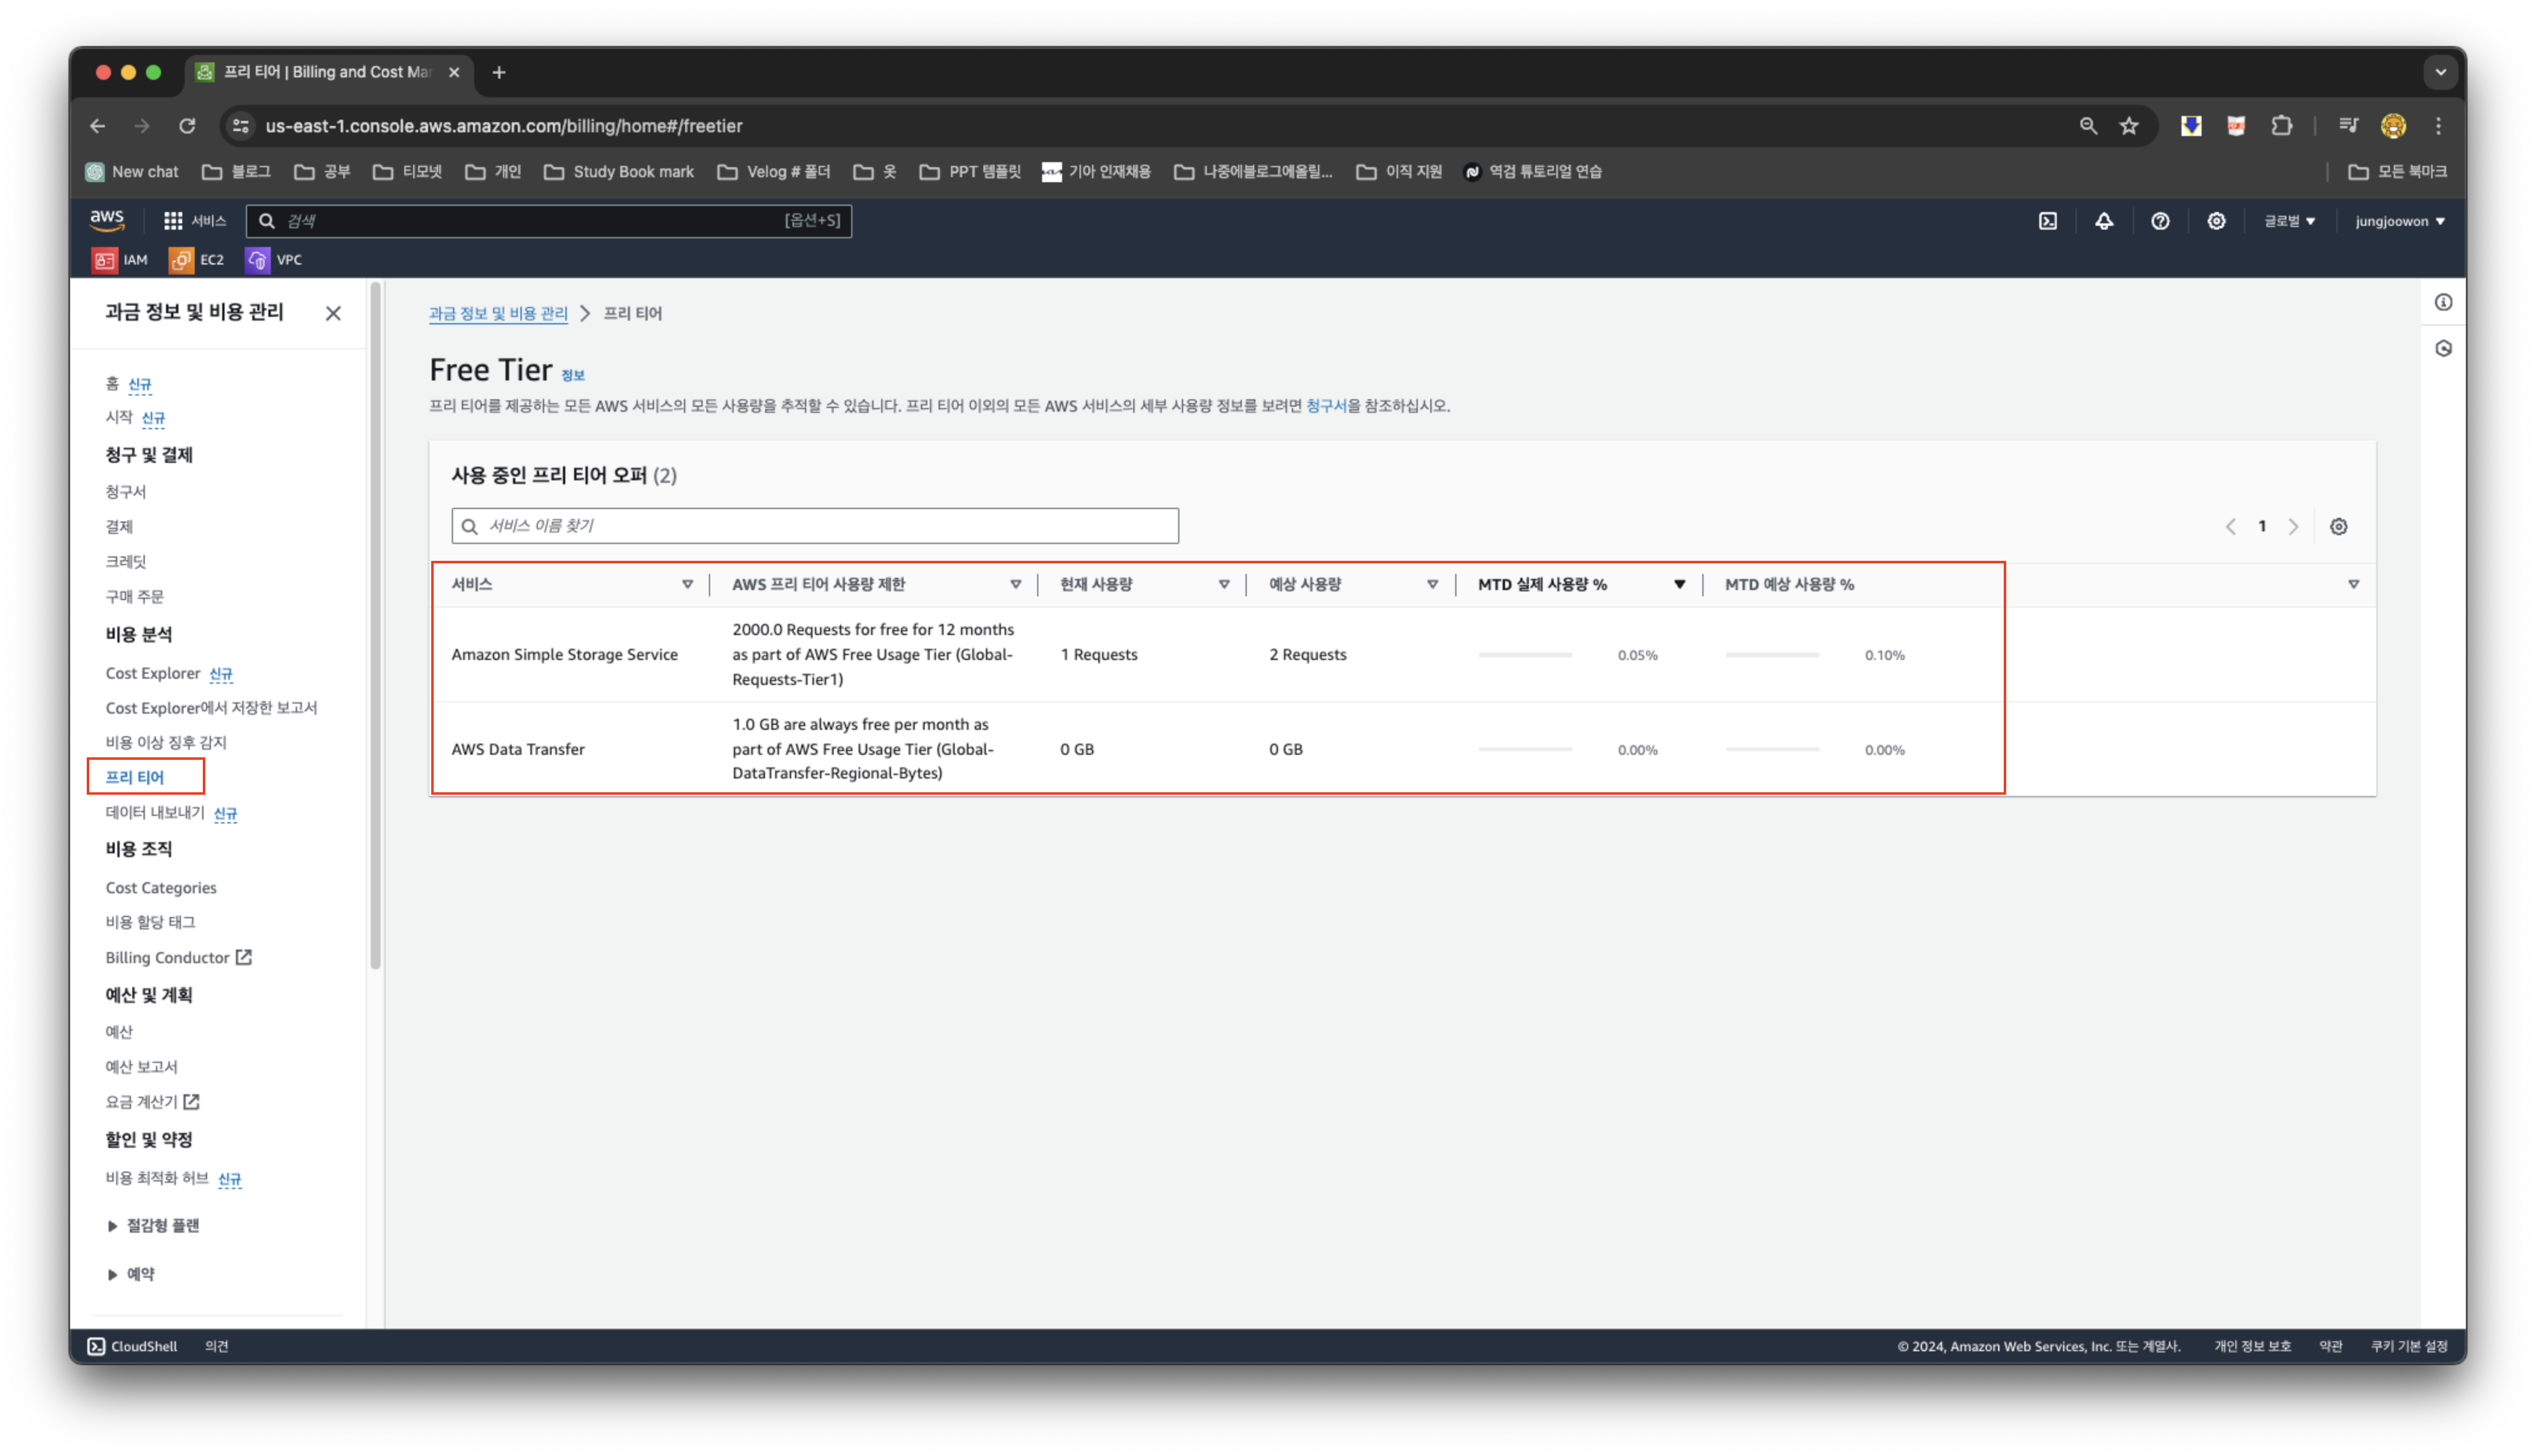Go to next page of free tier table

(2292, 527)
